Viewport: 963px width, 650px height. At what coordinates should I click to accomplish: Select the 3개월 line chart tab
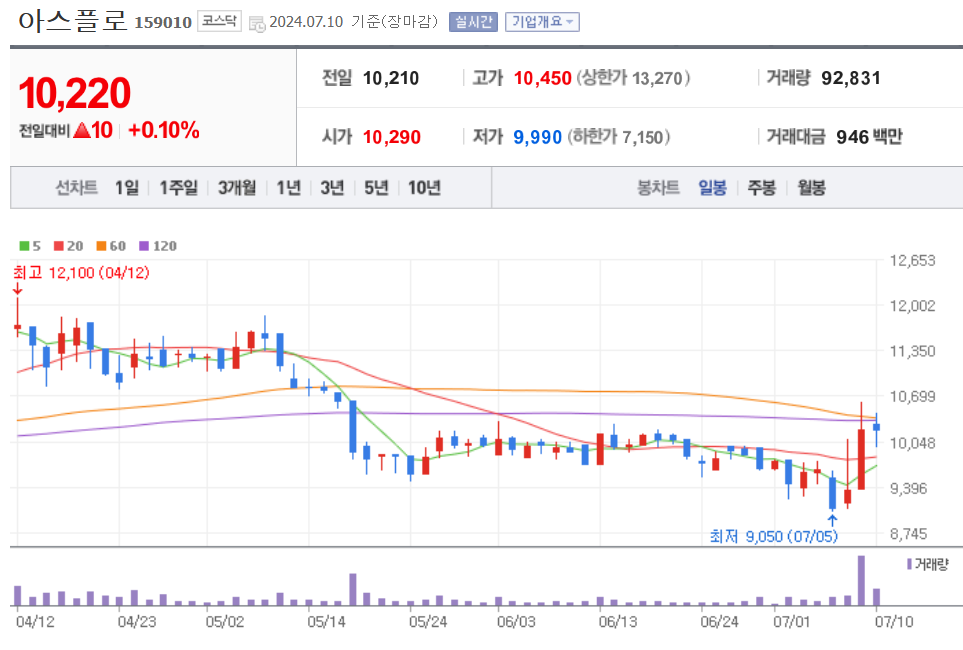pos(237,187)
